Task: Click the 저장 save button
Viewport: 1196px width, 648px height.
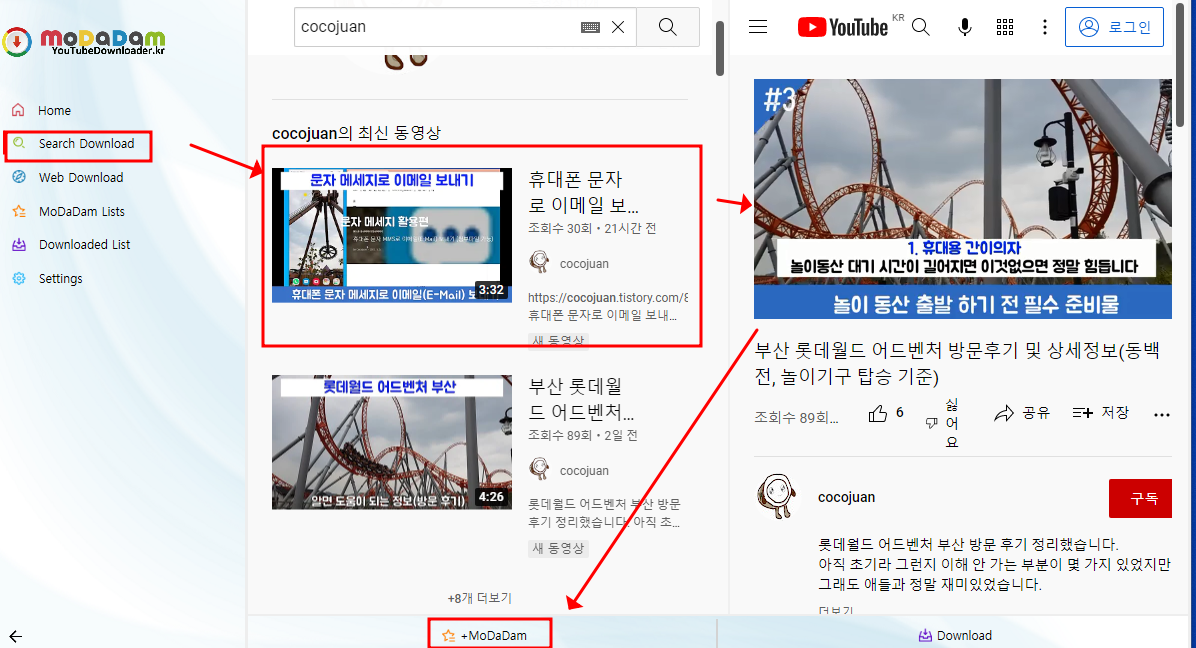Action: pyautogui.click(x=1101, y=413)
